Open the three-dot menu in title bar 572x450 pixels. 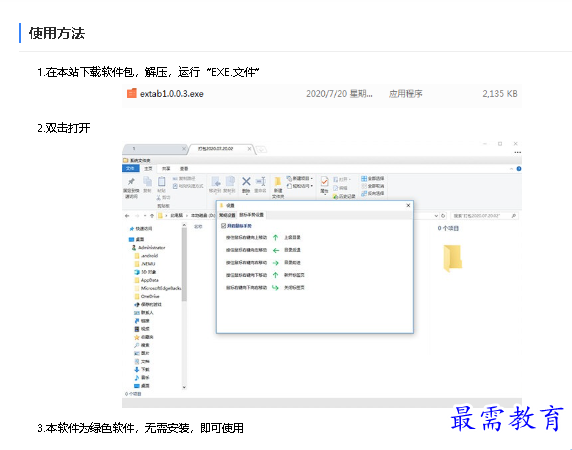tap(518, 152)
